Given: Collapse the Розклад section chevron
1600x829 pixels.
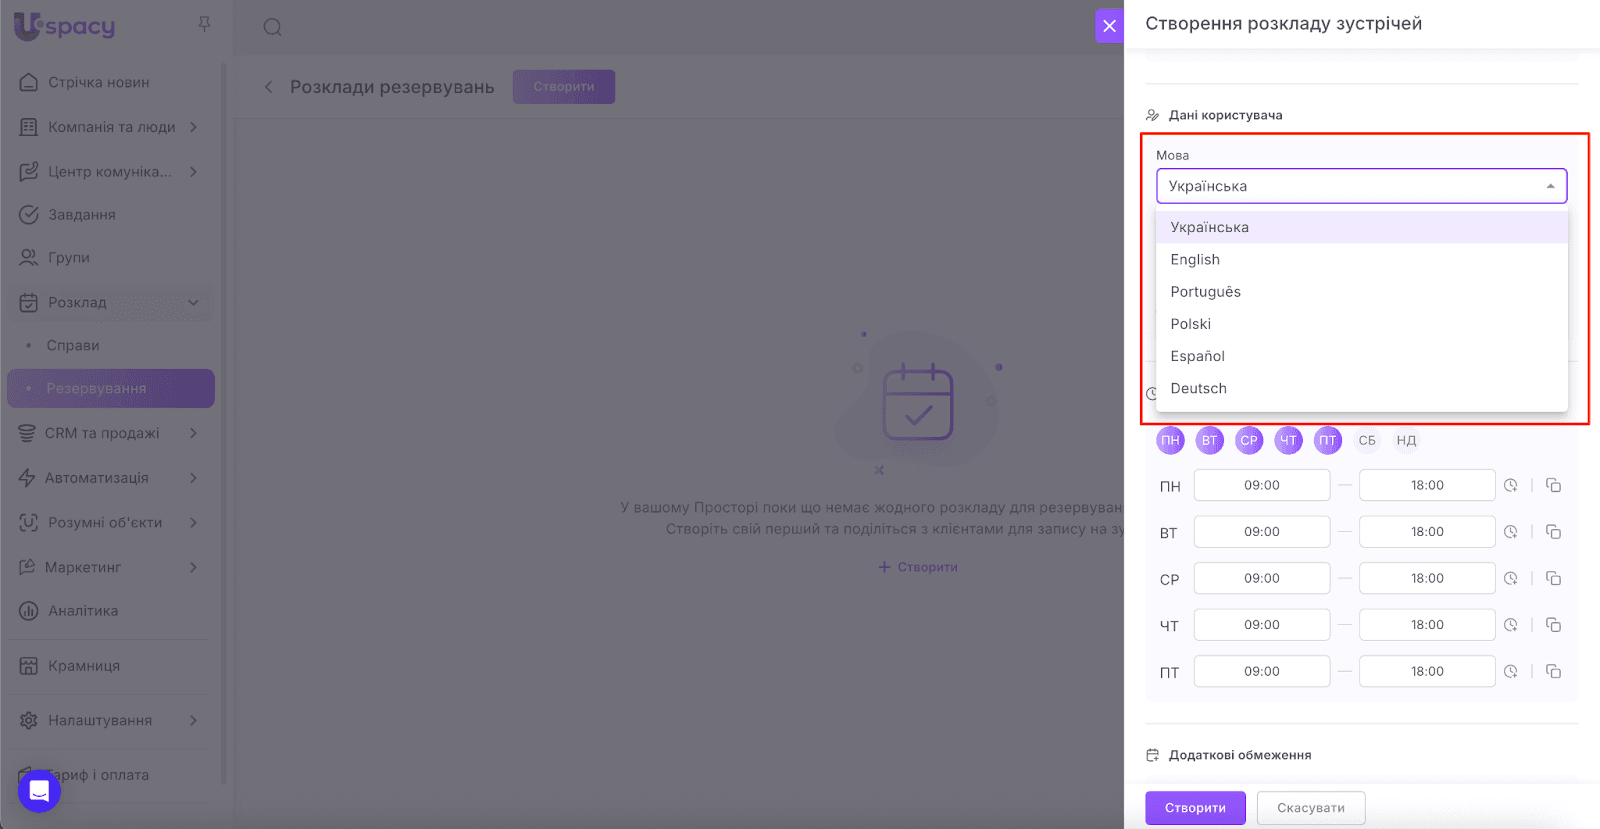Looking at the screenshot, I should click(194, 302).
